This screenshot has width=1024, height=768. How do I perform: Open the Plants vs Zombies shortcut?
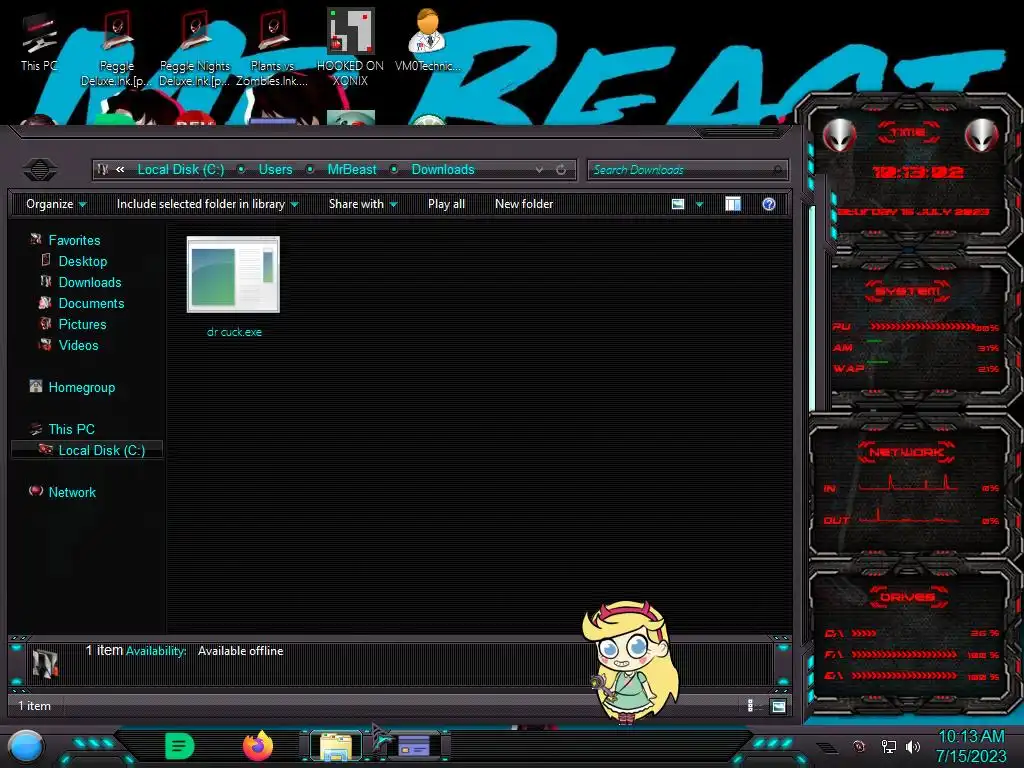(x=272, y=48)
